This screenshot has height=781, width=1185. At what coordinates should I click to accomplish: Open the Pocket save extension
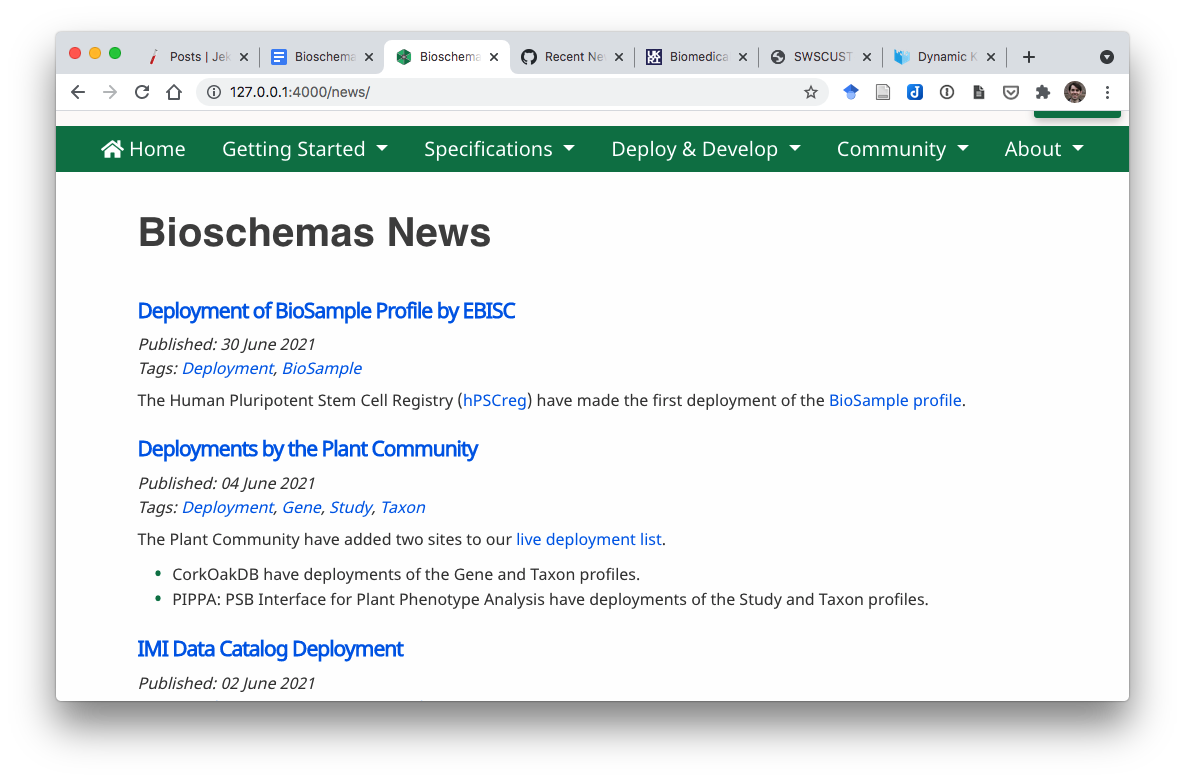coord(1011,92)
